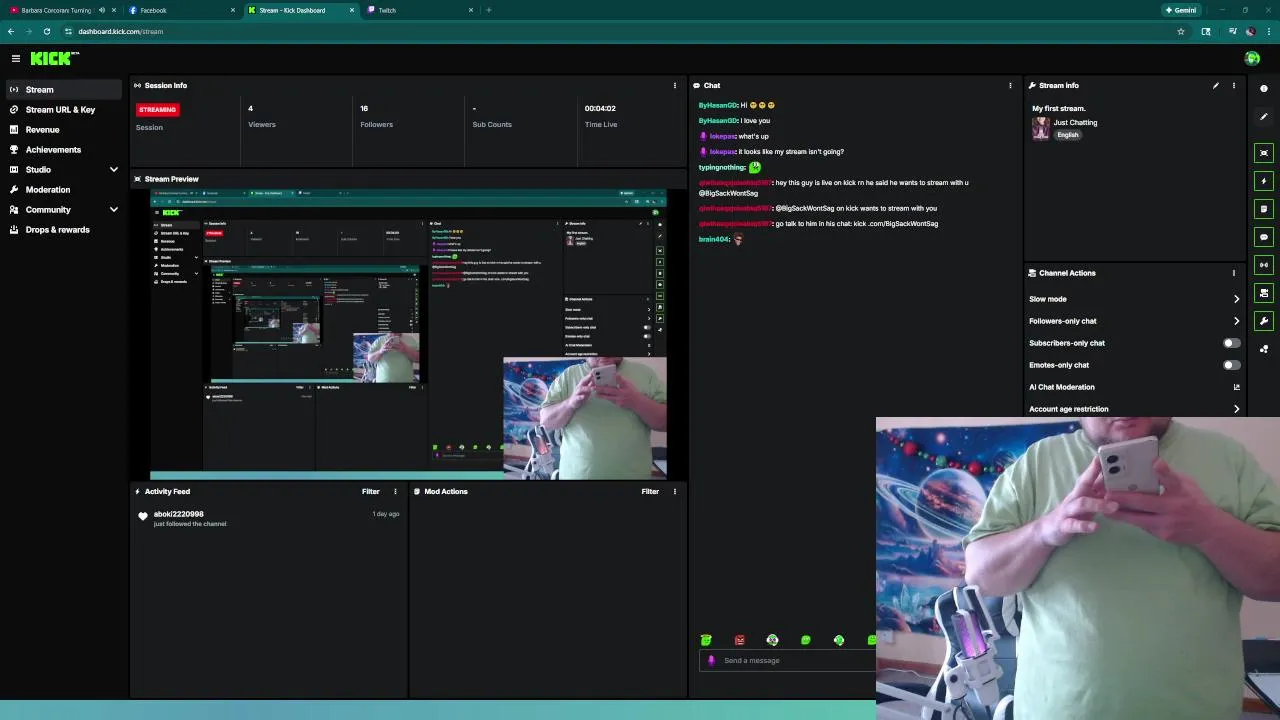Open Moderation in the left sidebar
The height and width of the screenshot is (720, 1280).
coord(62,190)
